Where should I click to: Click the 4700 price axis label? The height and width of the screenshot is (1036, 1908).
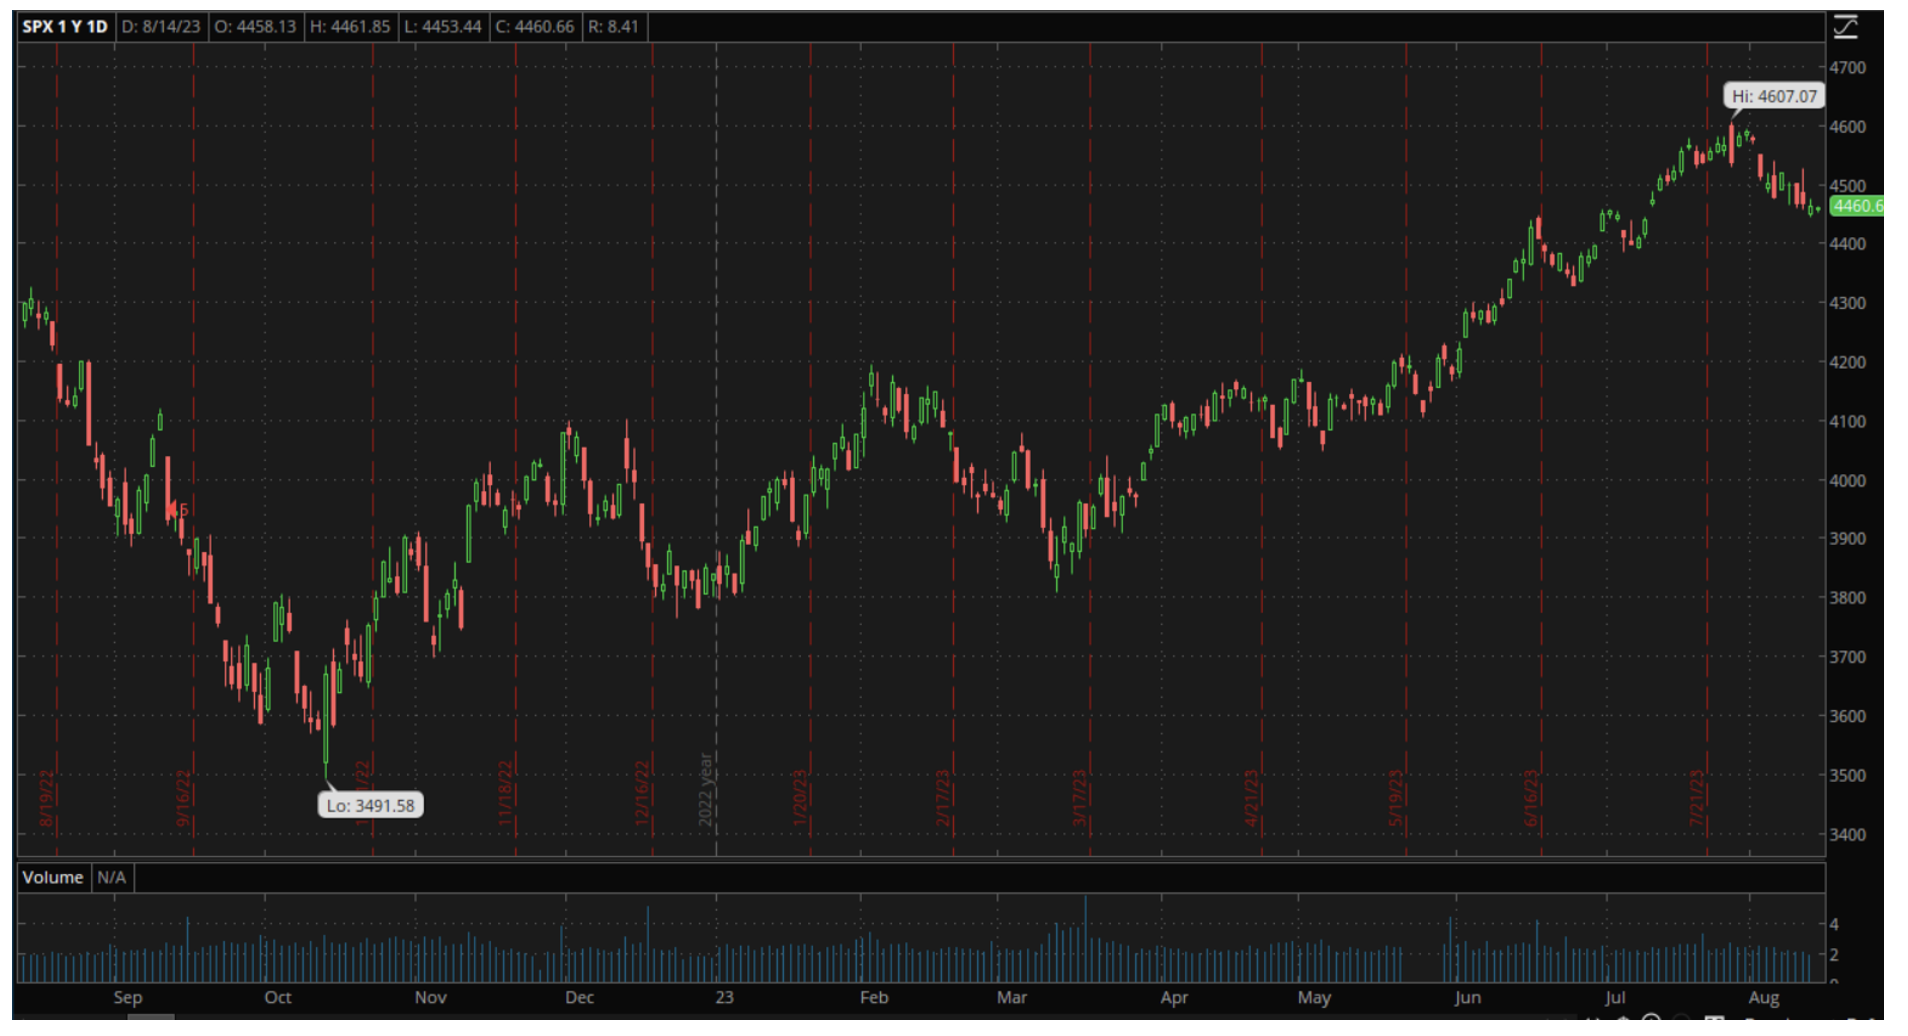click(1847, 68)
